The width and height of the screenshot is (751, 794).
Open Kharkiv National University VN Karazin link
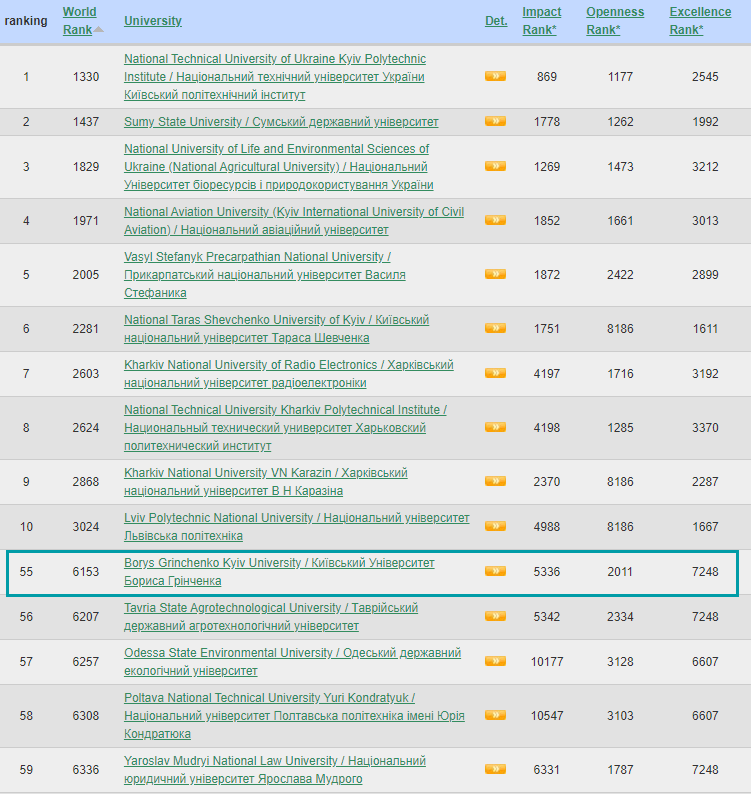point(265,473)
